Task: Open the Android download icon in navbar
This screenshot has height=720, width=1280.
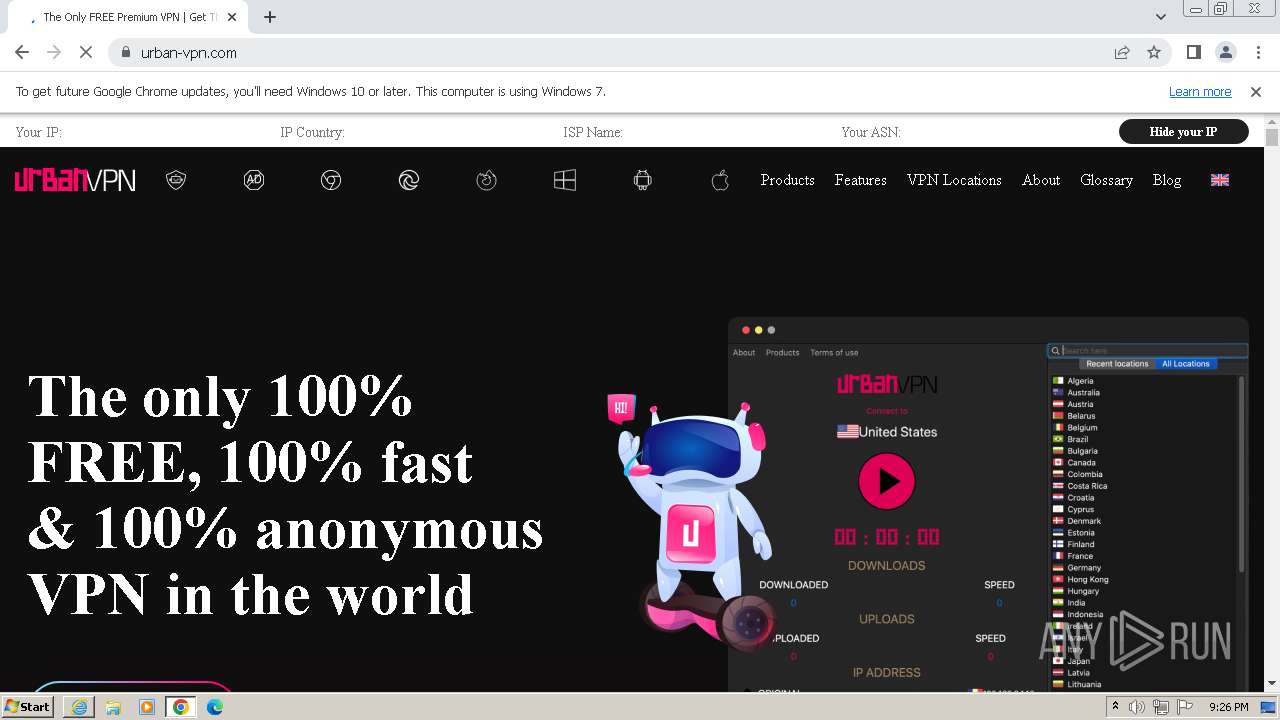Action: 642,180
